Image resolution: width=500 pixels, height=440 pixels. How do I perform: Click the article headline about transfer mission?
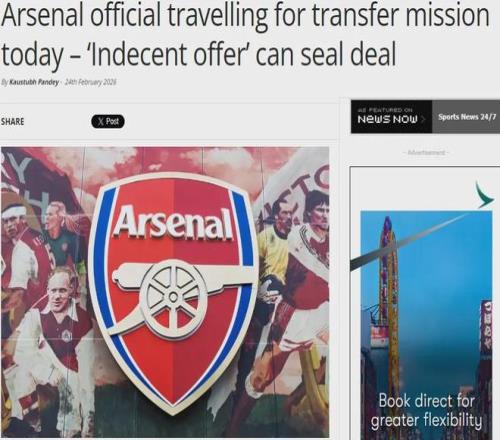245,34
